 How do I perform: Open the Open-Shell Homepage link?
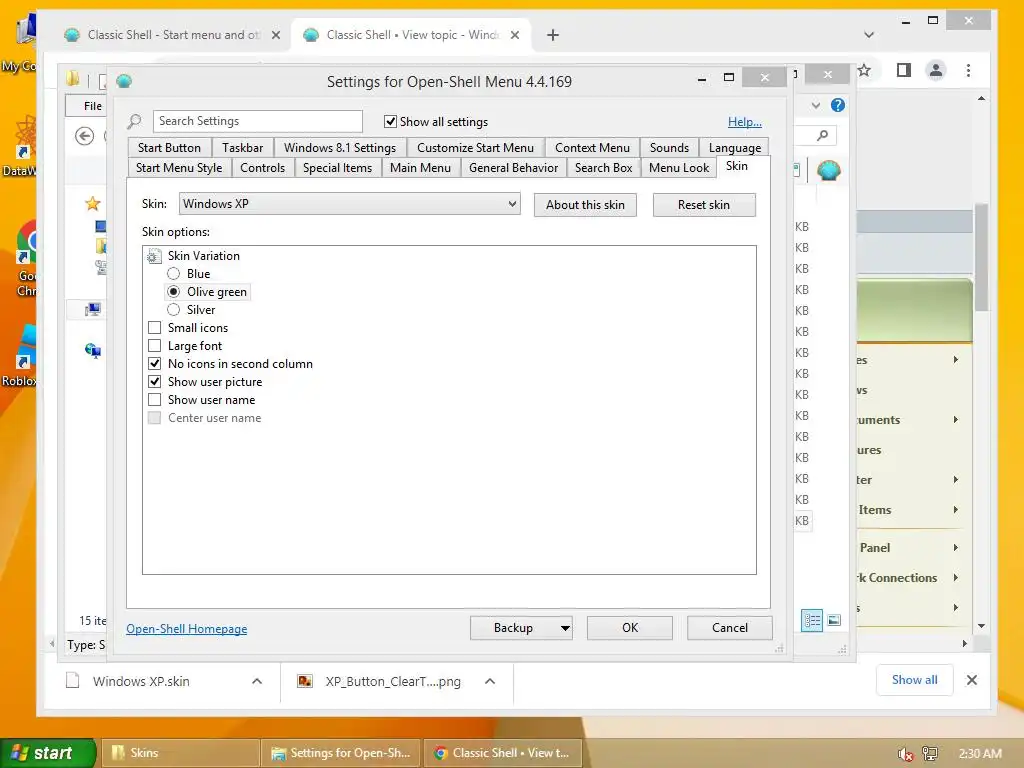pyautogui.click(x=186, y=628)
